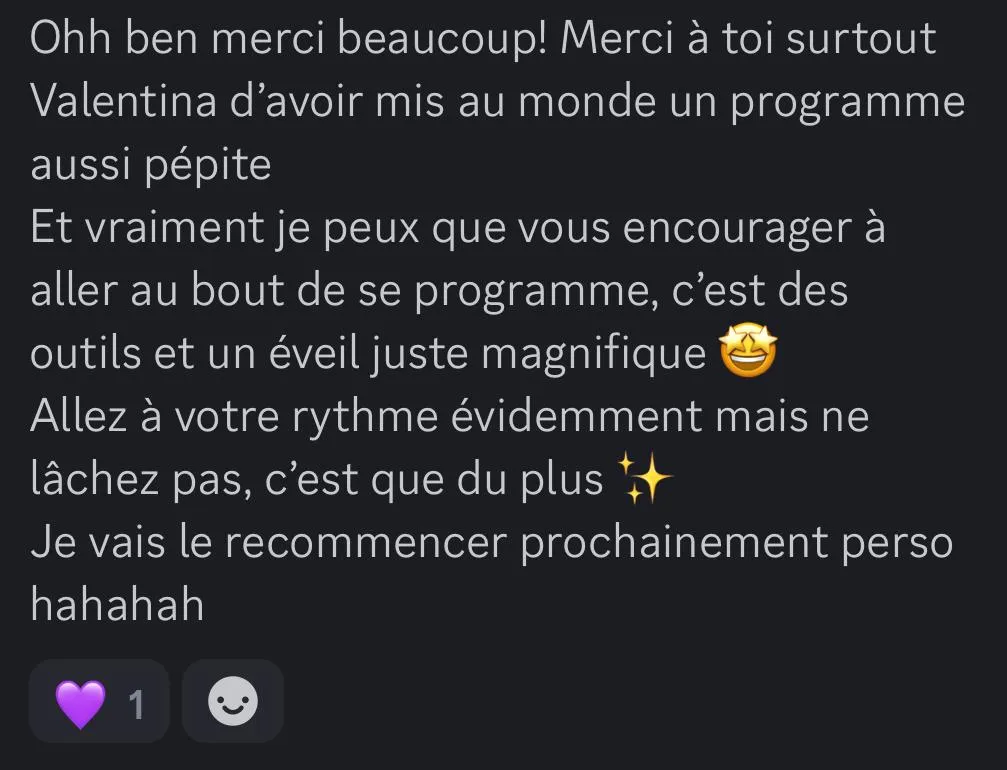
Task: Click the word 'surtout' on first line
Action: tap(861, 39)
